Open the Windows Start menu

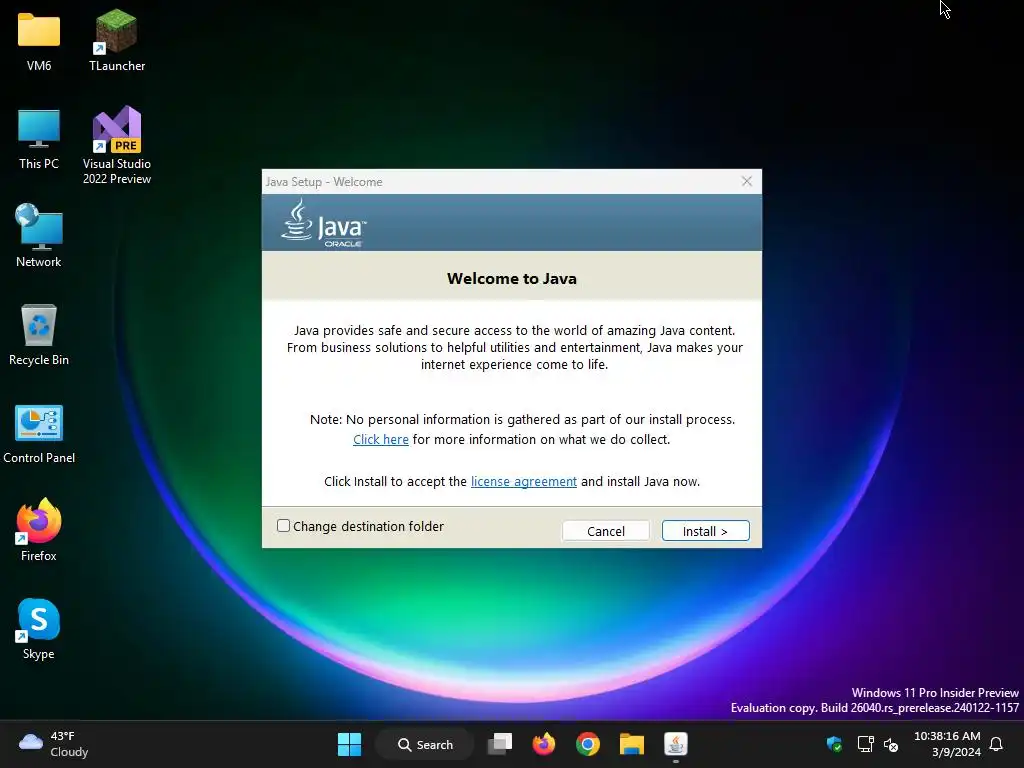tap(349, 744)
